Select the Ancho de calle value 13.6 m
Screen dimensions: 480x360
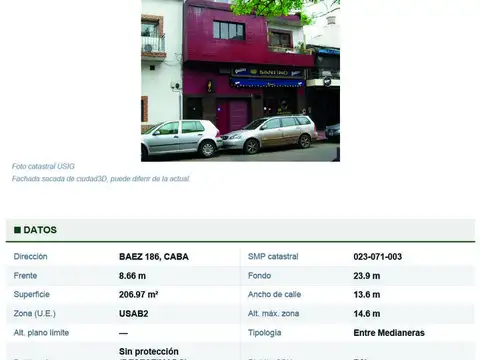pos(367,295)
